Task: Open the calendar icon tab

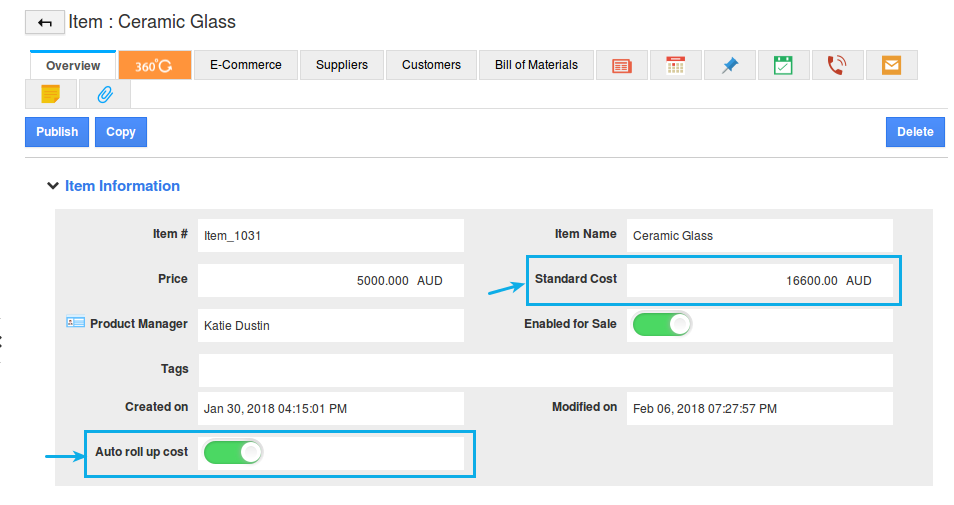Action: (675, 65)
